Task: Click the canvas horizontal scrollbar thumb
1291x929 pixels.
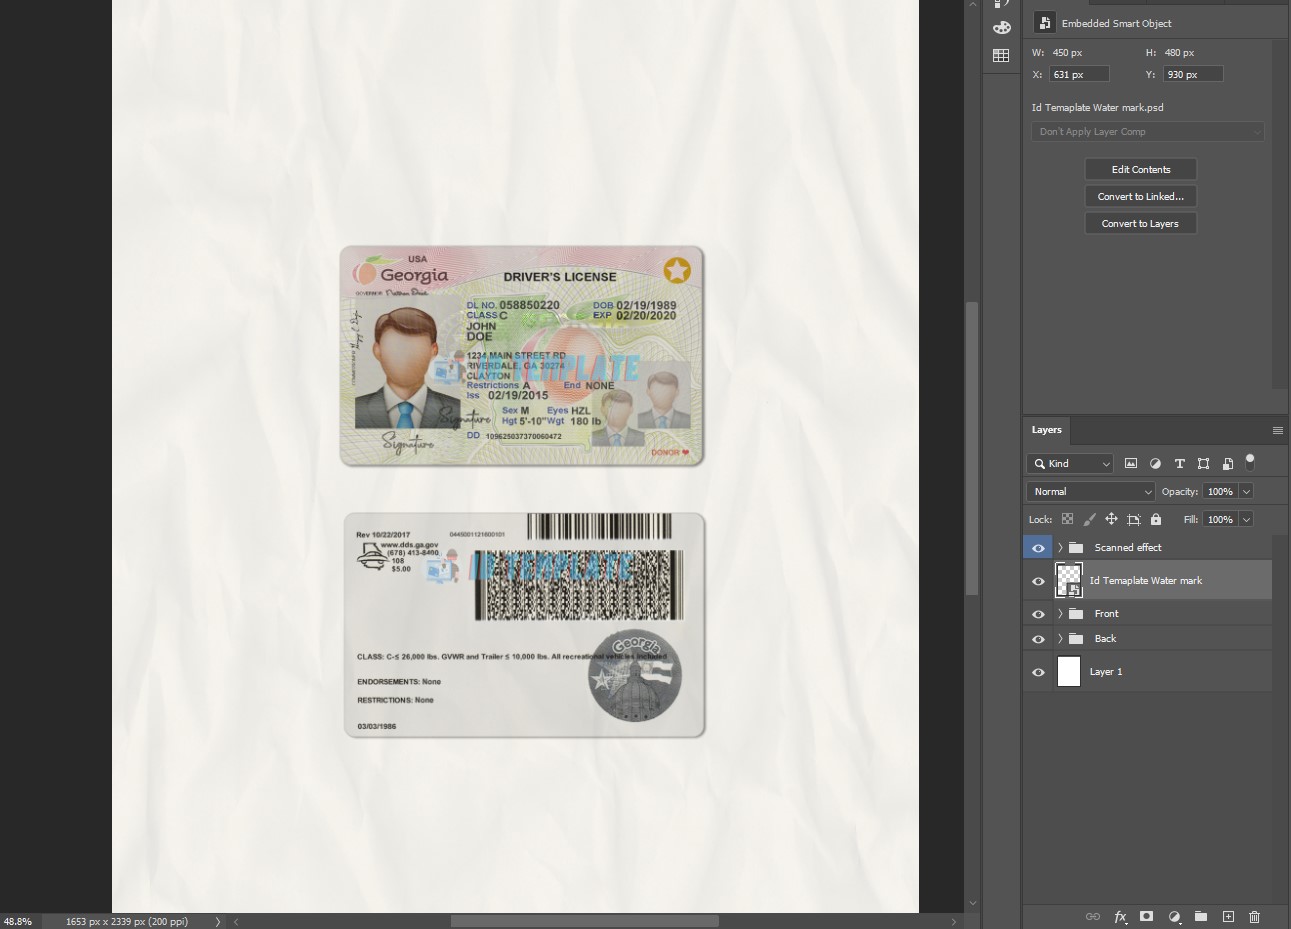Action: (584, 921)
